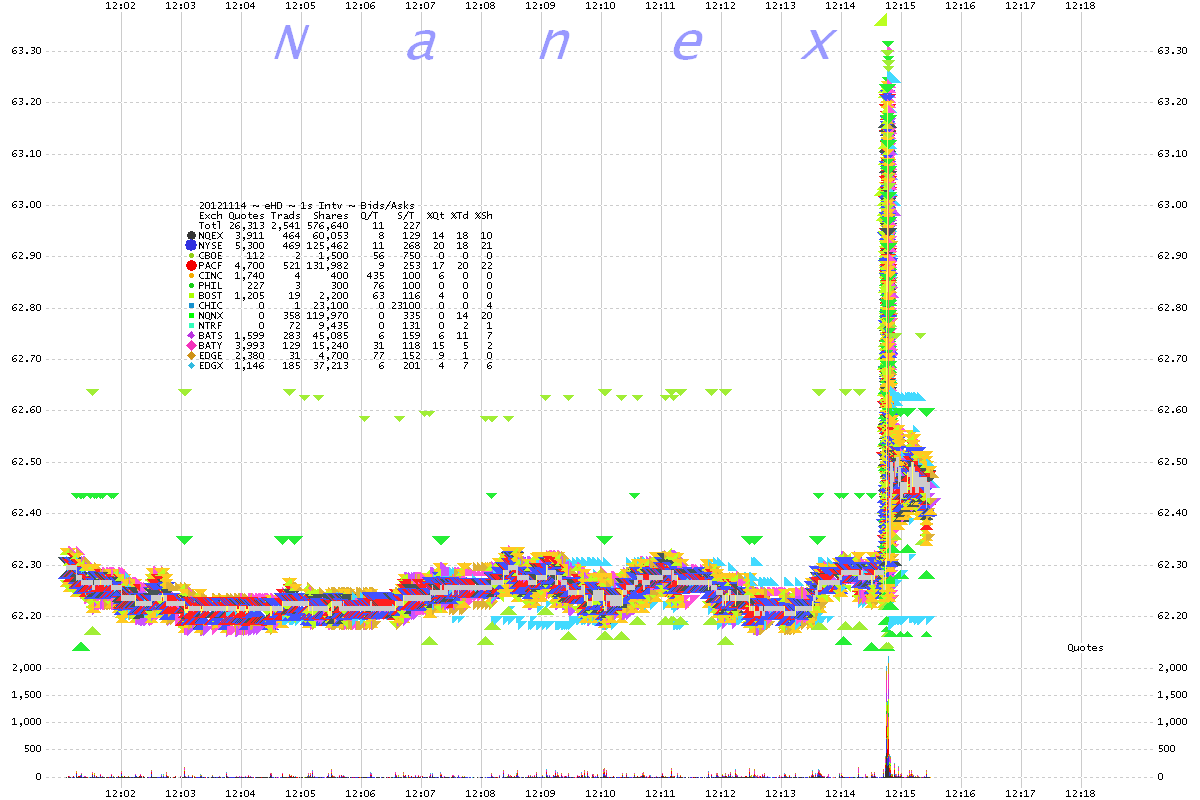Screen dimensions: 1200x800
Task: Click the CHIC S/T value '23100'
Action: [404, 305]
